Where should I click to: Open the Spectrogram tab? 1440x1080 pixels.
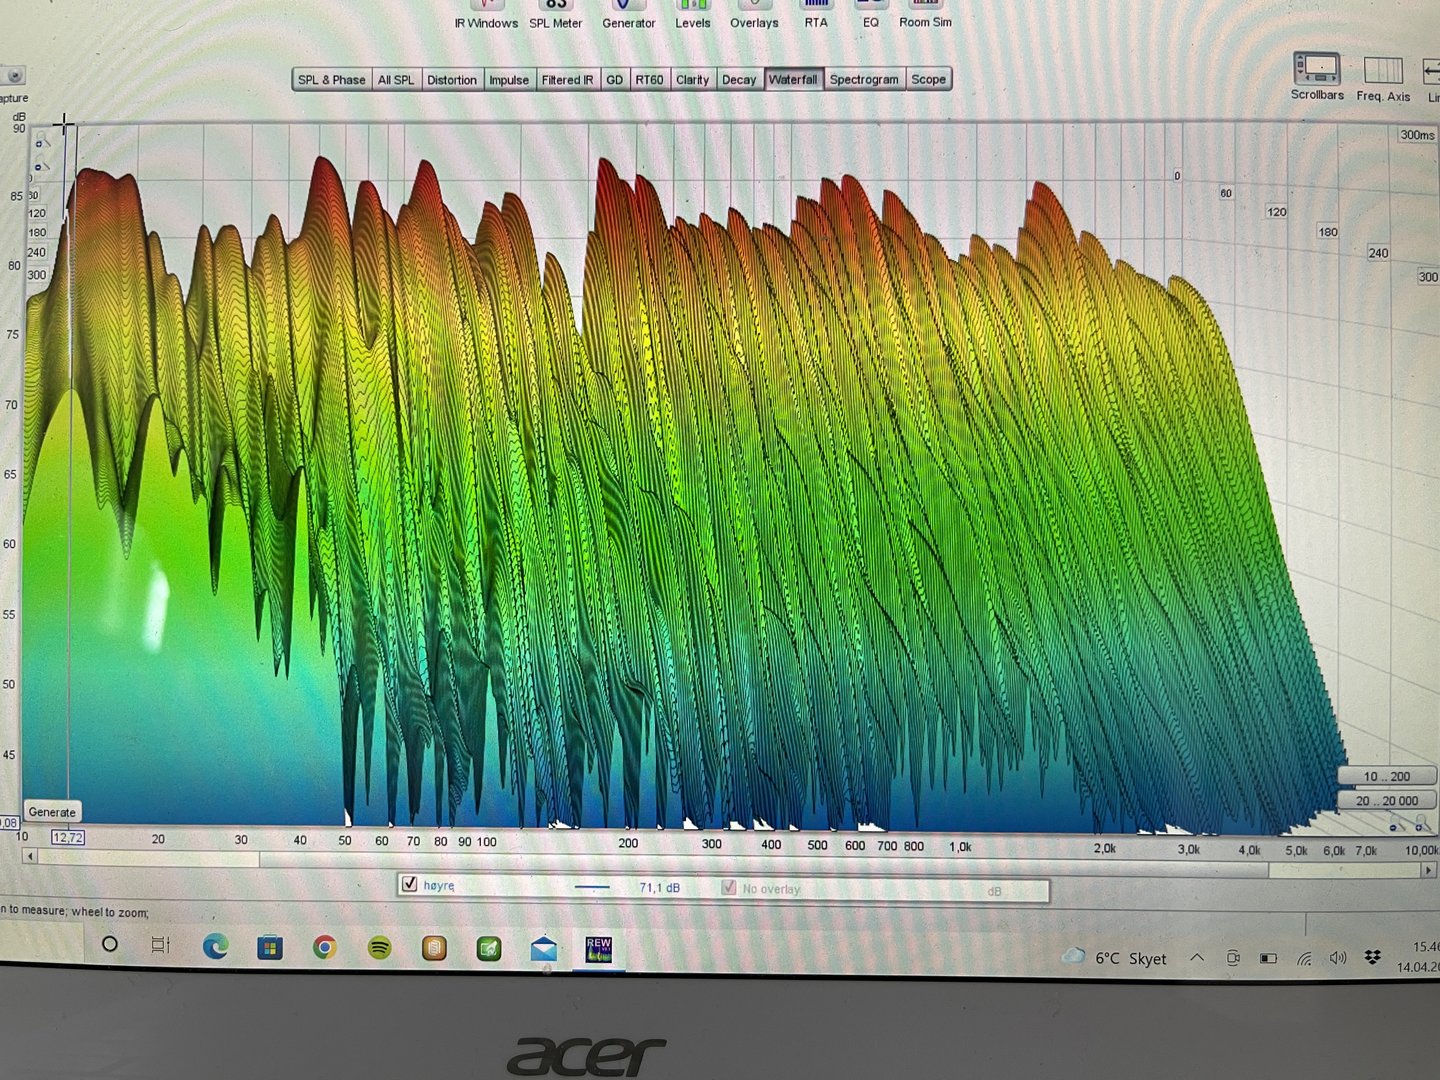coord(864,80)
